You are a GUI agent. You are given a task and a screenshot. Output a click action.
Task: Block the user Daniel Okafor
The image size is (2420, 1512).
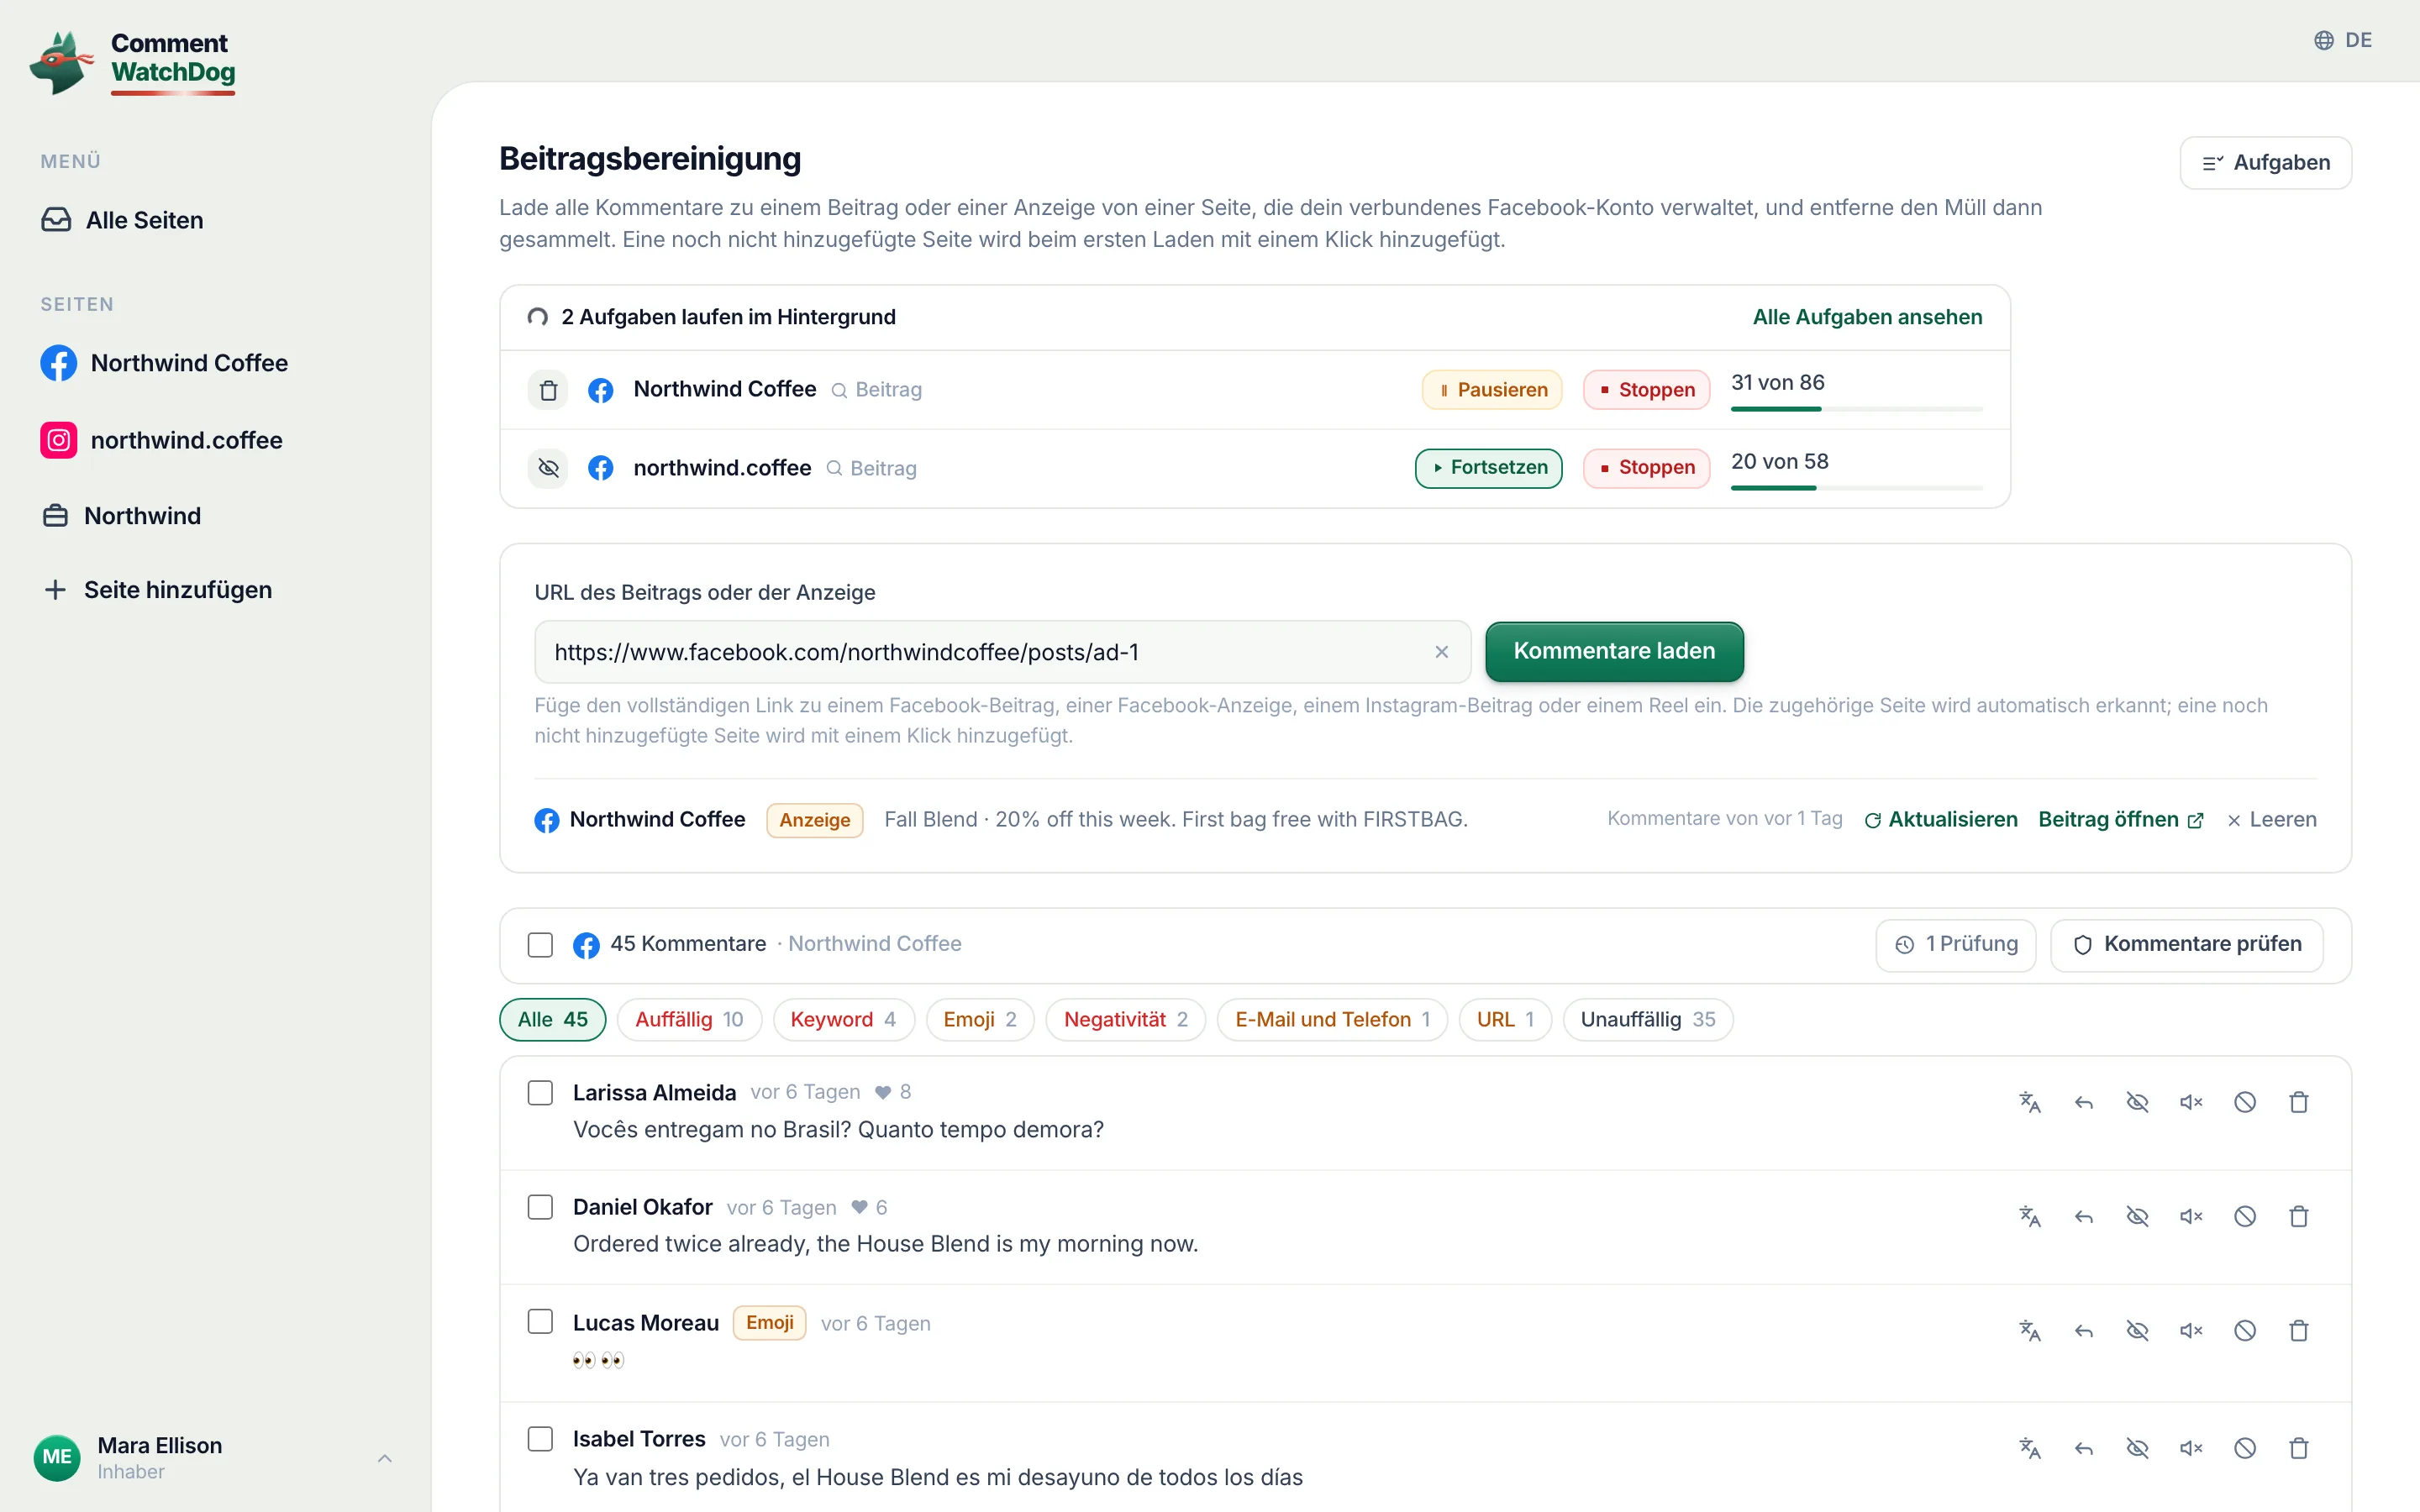(x=2245, y=1216)
